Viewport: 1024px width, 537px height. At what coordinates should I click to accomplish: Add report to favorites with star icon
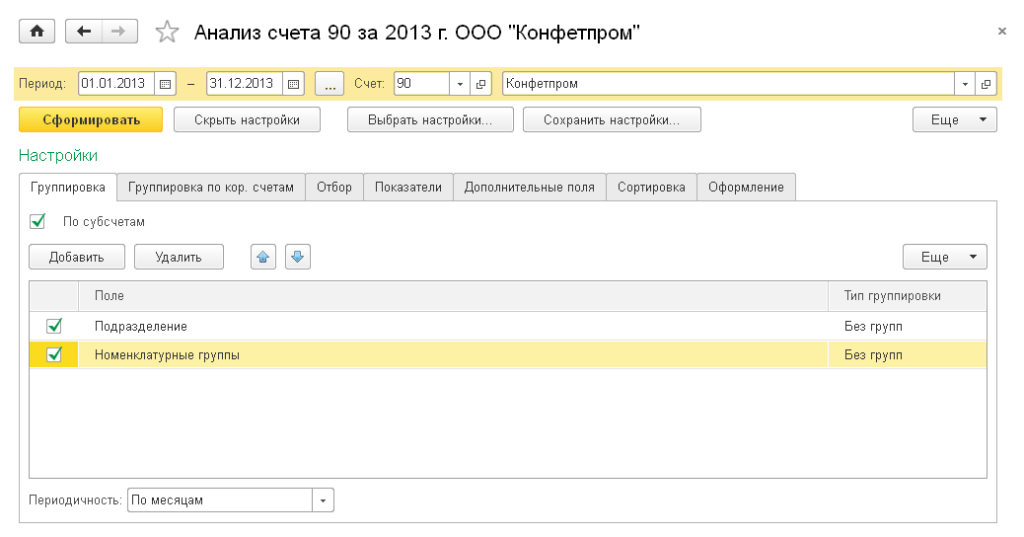click(x=165, y=33)
